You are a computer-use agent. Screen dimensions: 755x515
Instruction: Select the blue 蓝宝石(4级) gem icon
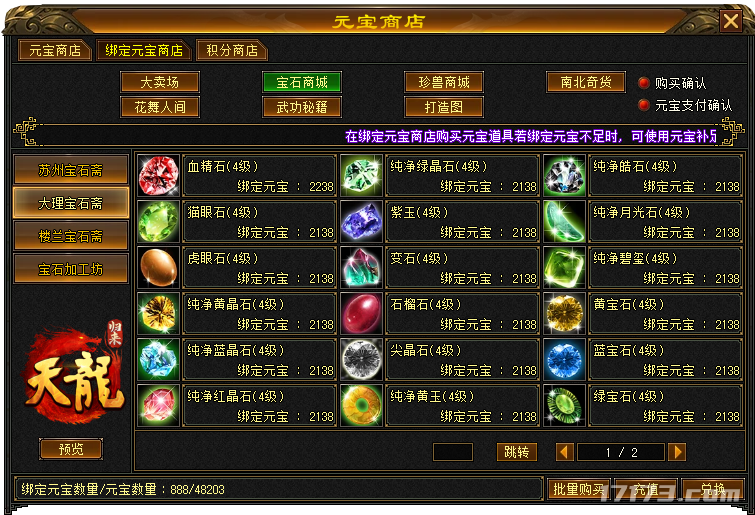coord(564,360)
